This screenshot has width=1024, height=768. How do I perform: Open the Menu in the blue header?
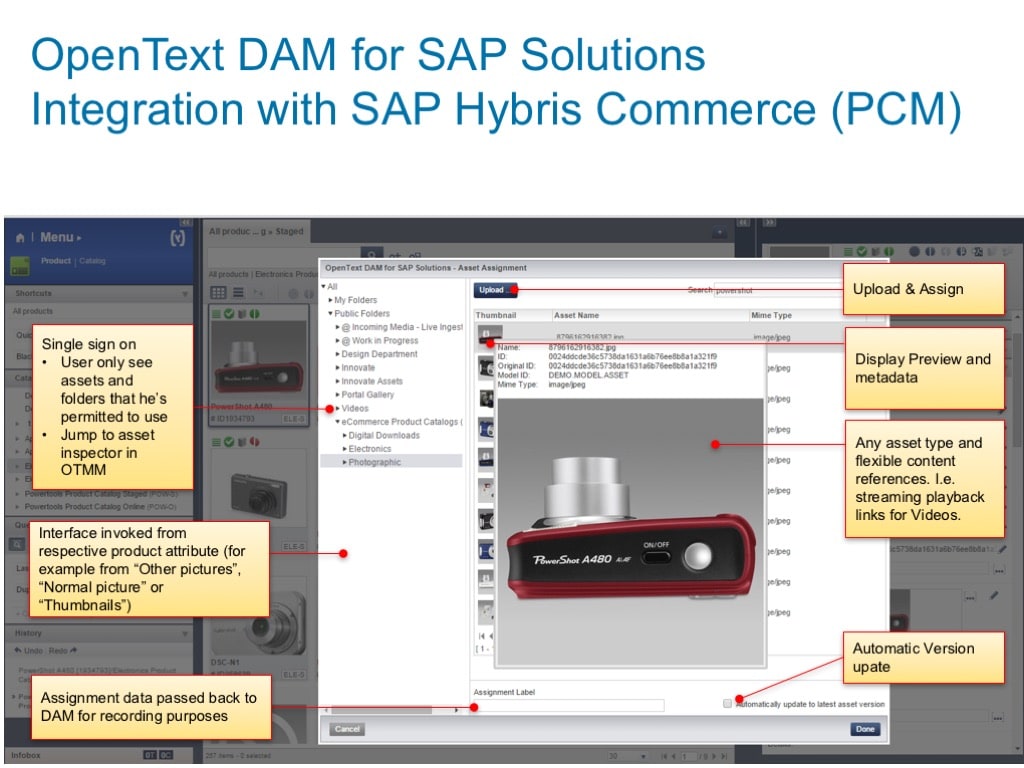pyautogui.click(x=61, y=237)
